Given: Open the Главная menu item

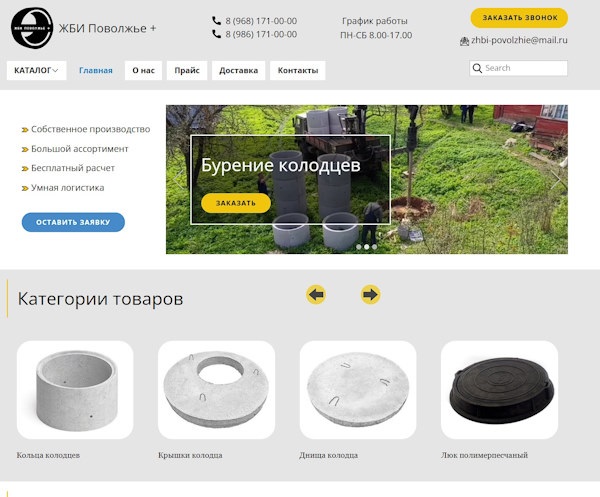Looking at the screenshot, I should click(96, 71).
